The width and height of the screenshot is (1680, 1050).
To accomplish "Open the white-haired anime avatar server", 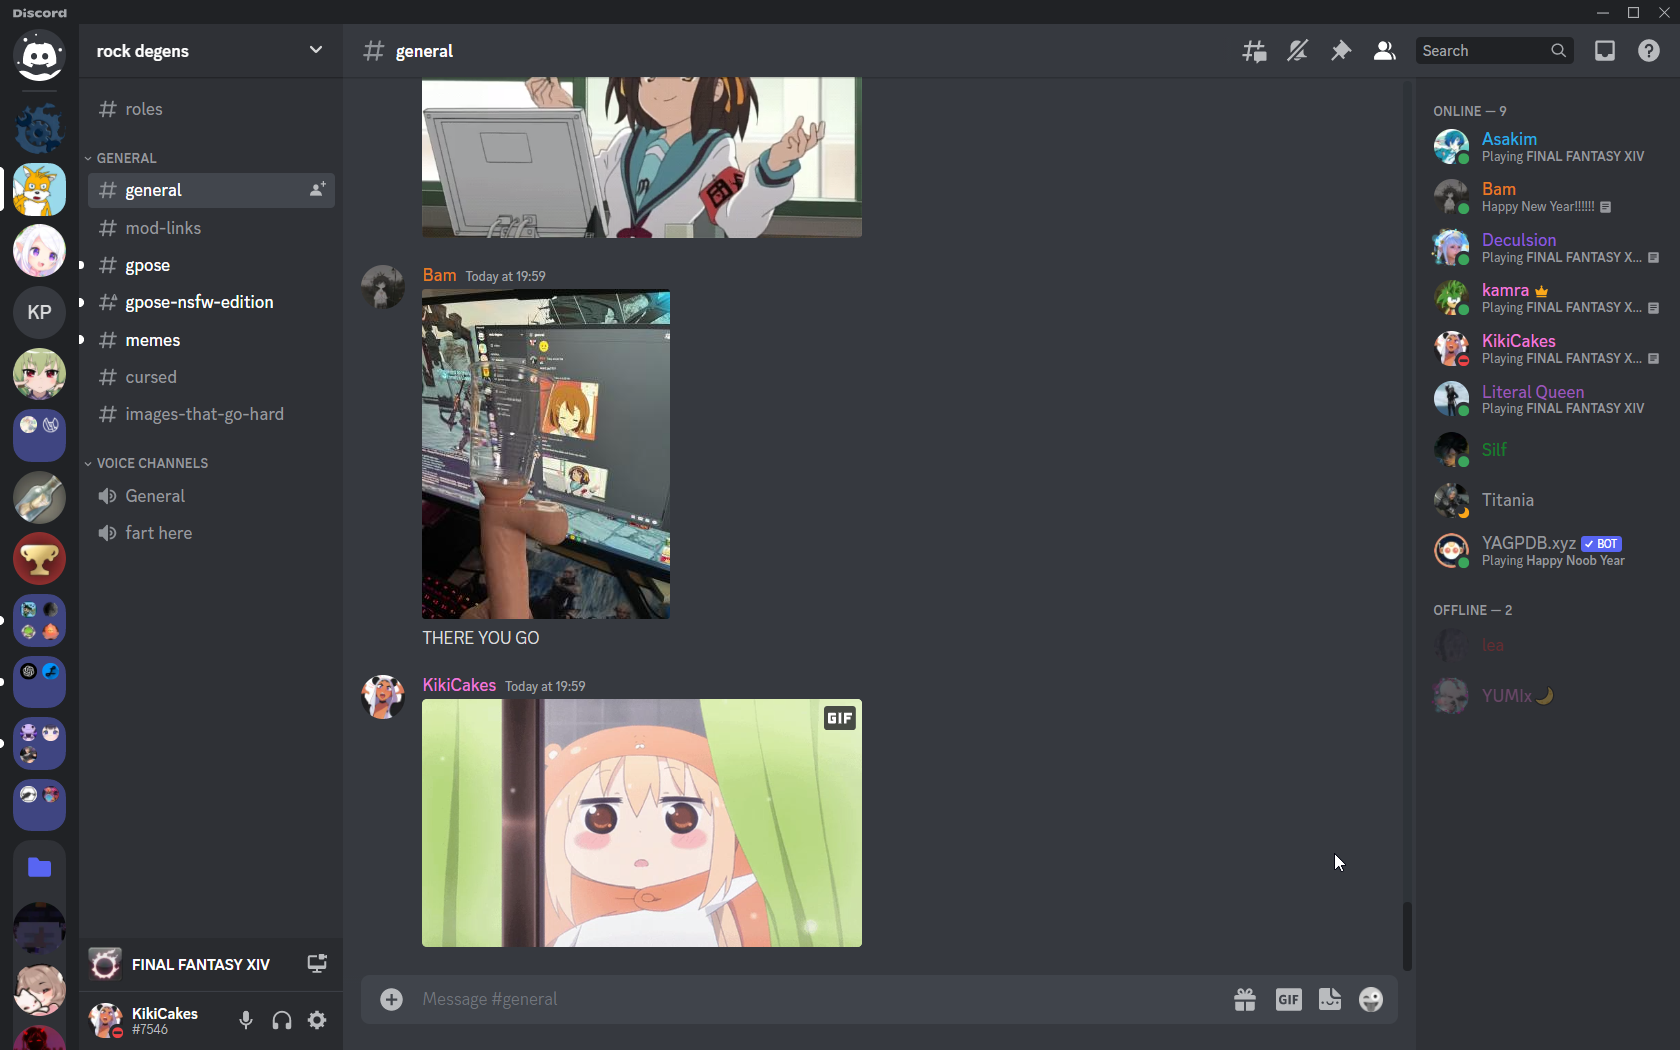I will click(x=39, y=251).
